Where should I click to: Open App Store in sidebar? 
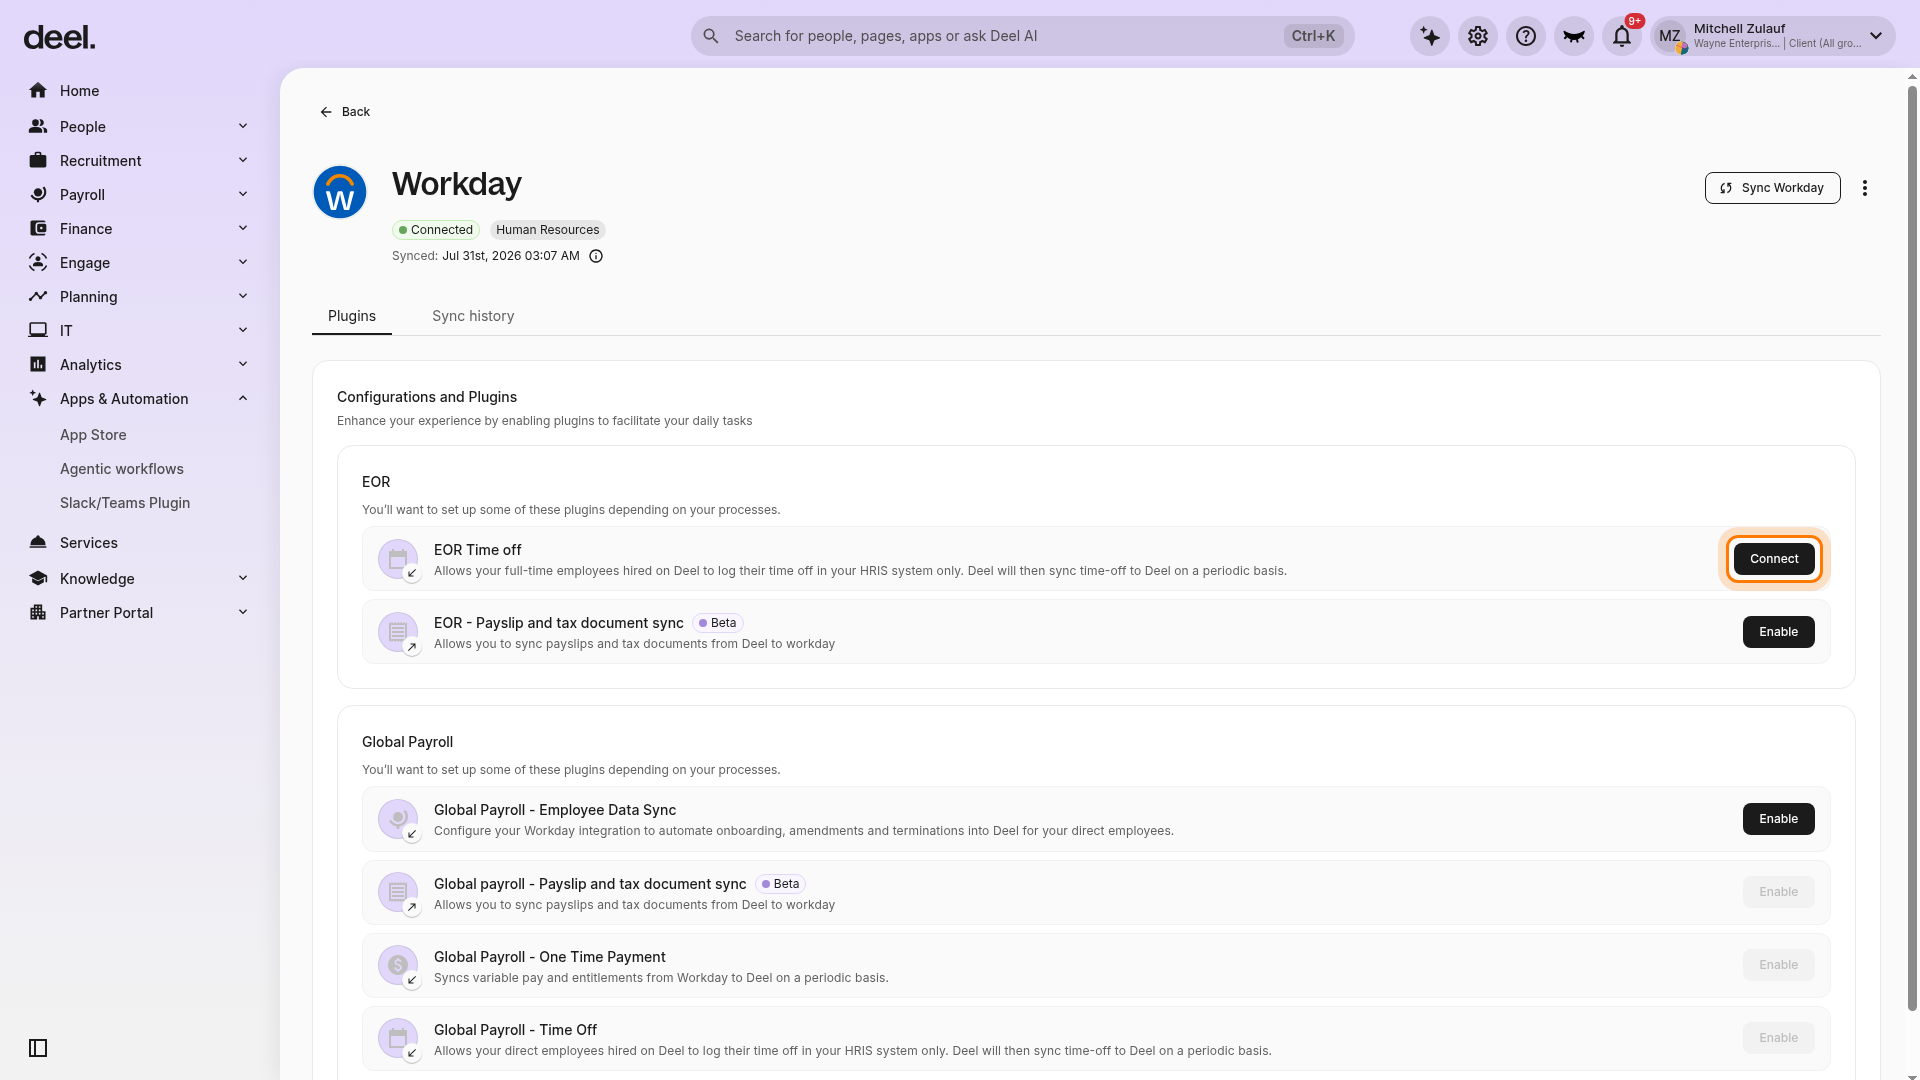coord(93,435)
